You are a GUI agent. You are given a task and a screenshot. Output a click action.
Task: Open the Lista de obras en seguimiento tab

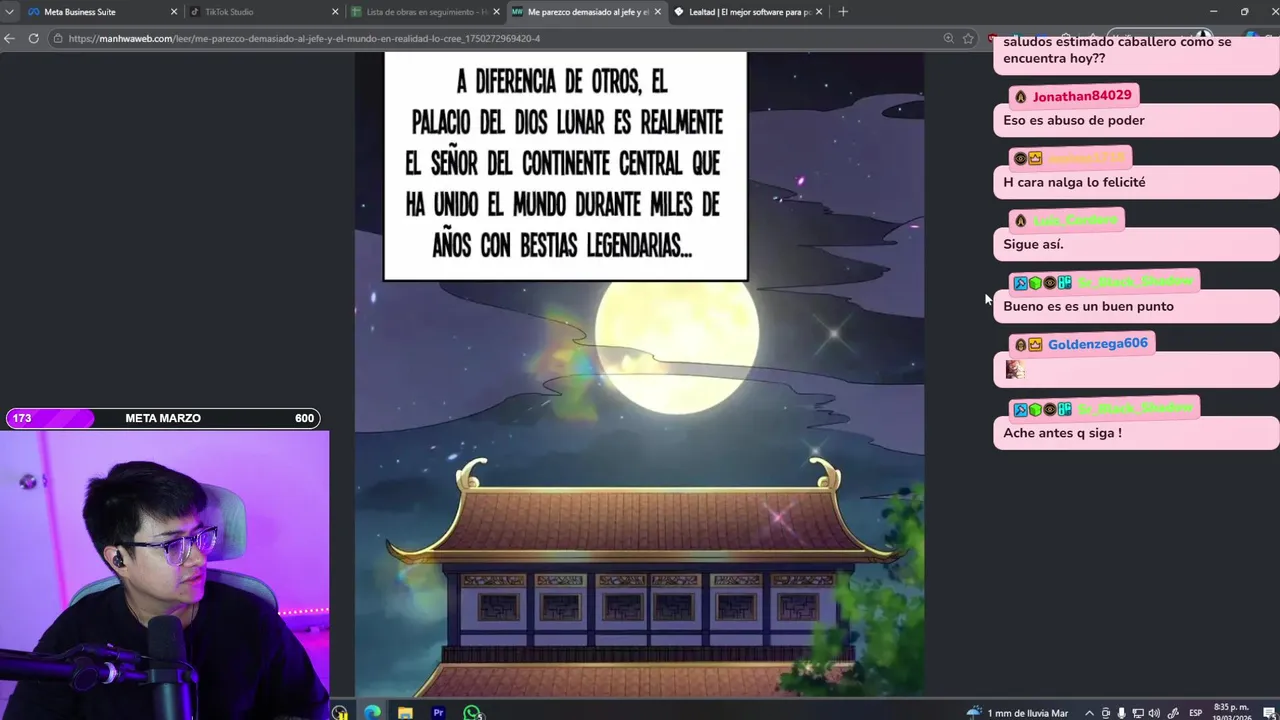(x=425, y=12)
